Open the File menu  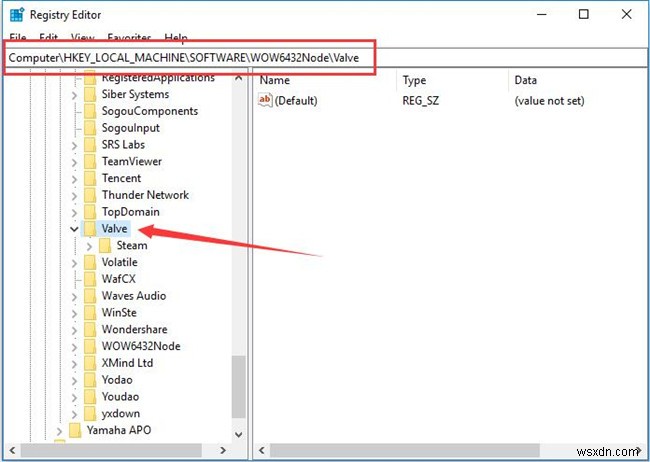click(18, 37)
